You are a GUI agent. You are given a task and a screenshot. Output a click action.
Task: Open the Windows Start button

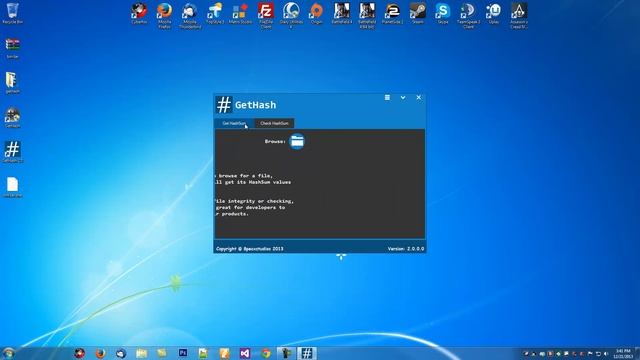pyautogui.click(x=9, y=353)
